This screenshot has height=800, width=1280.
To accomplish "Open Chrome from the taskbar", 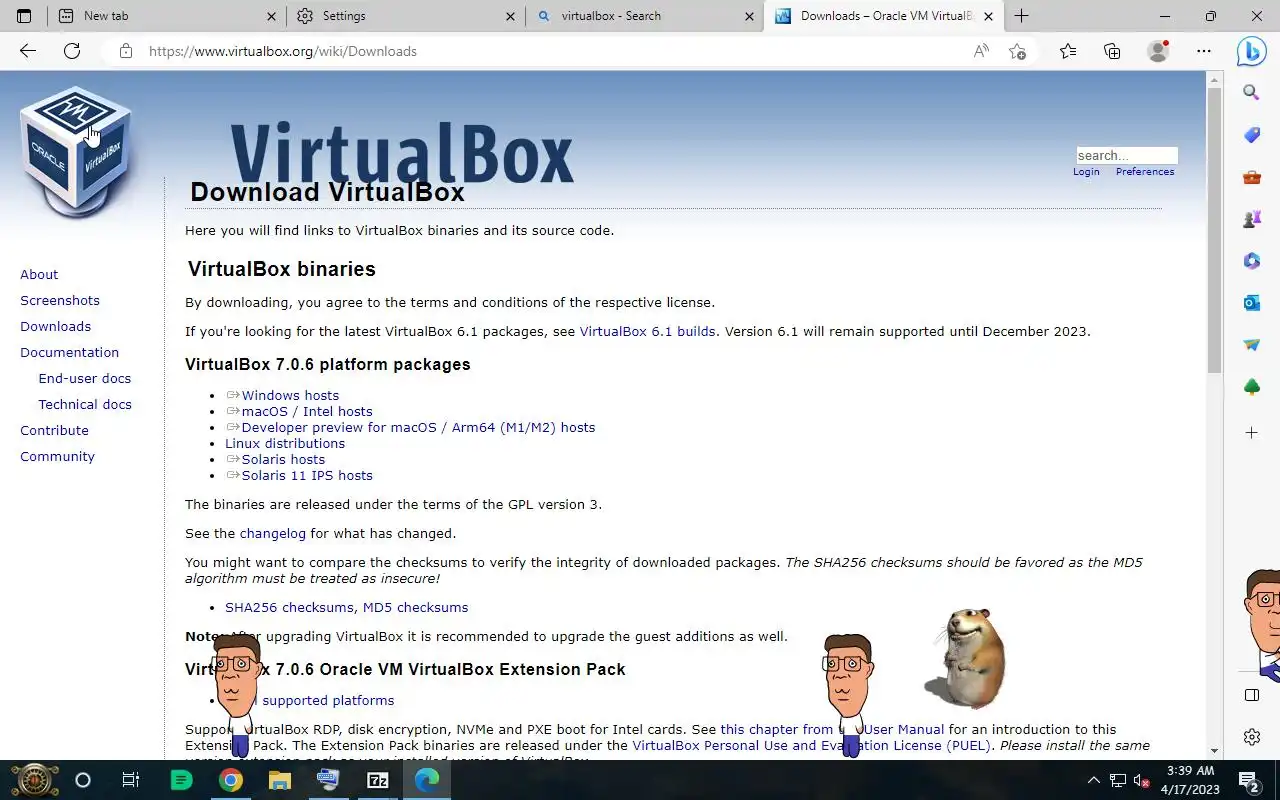I will coord(231,780).
